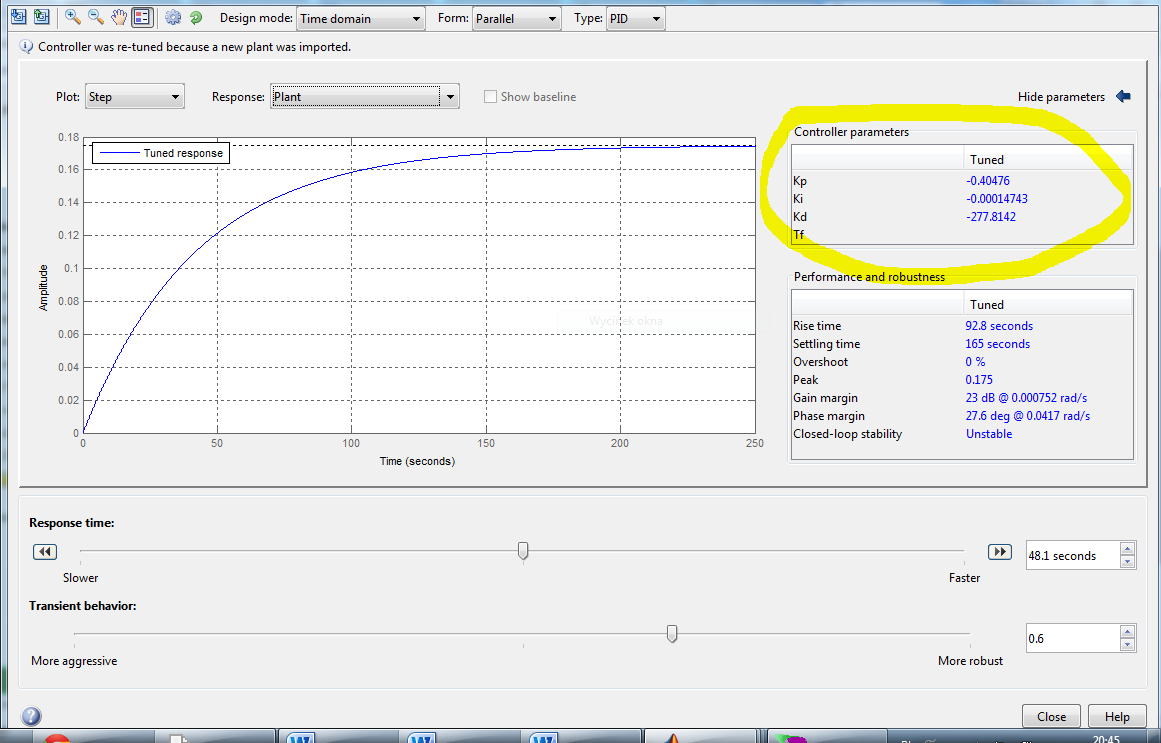Click the green retune refresh icon
Image resolution: width=1161 pixels, height=743 pixels.
[x=195, y=17]
